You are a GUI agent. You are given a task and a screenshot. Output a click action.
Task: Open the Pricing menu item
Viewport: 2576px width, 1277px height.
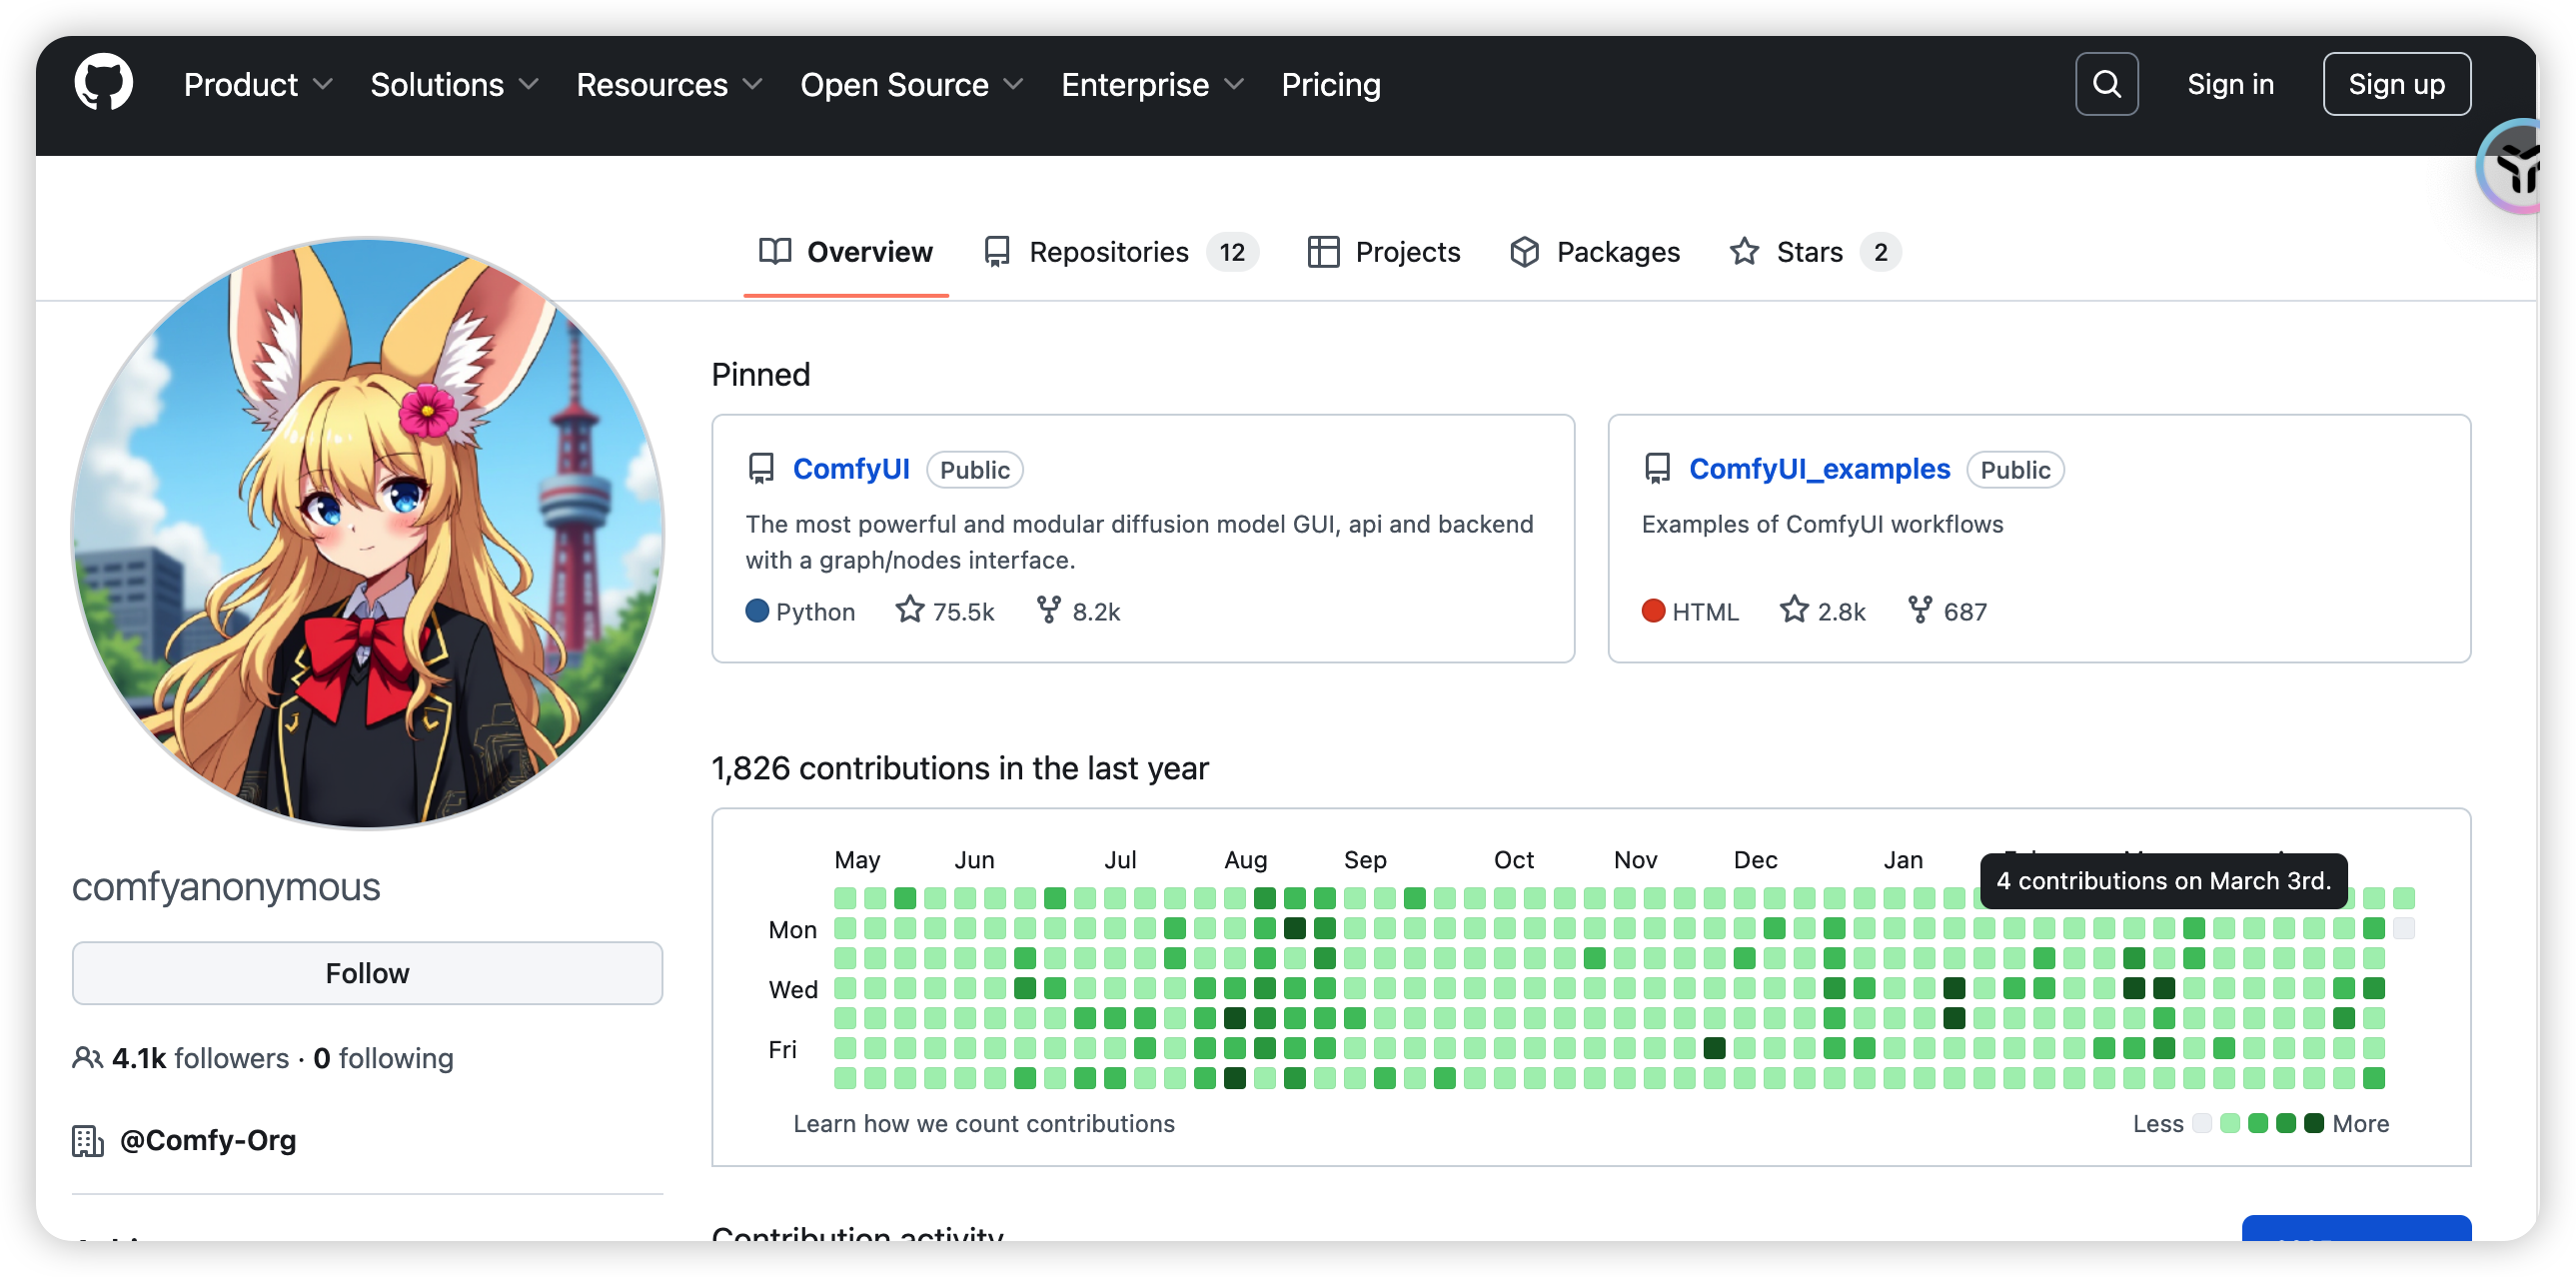(x=1330, y=85)
